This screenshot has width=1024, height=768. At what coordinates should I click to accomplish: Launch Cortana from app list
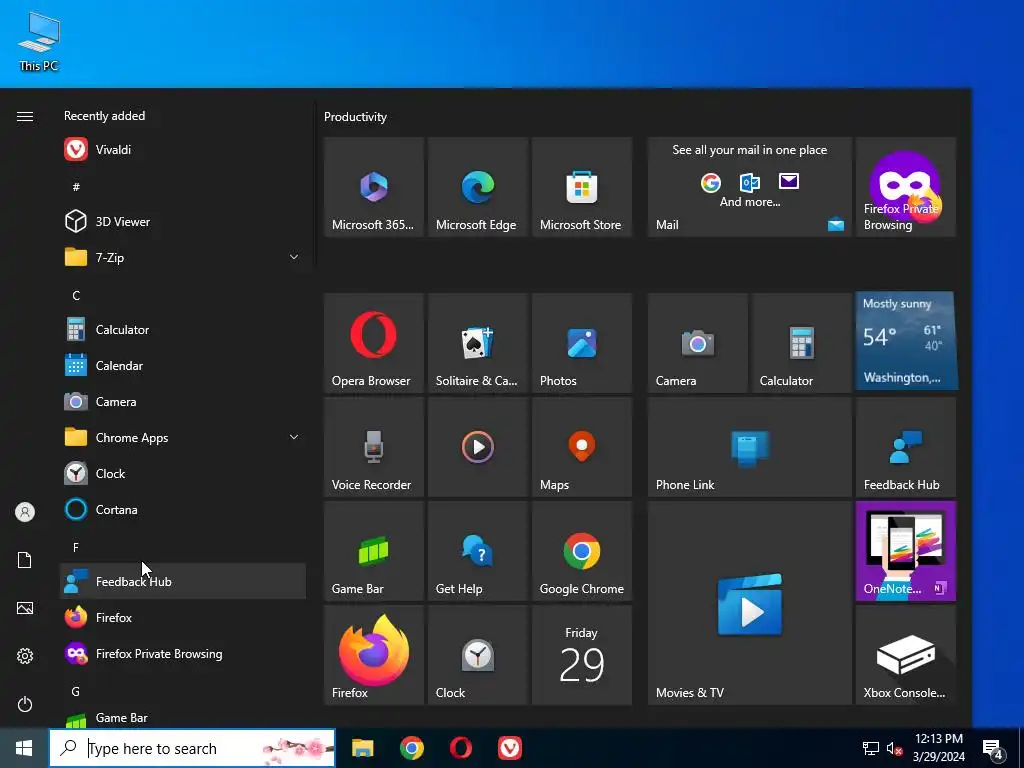point(183,509)
